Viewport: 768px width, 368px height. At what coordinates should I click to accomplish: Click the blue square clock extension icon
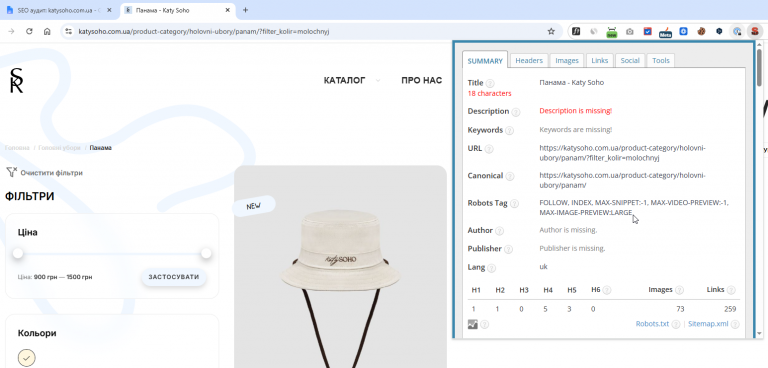point(683,31)
